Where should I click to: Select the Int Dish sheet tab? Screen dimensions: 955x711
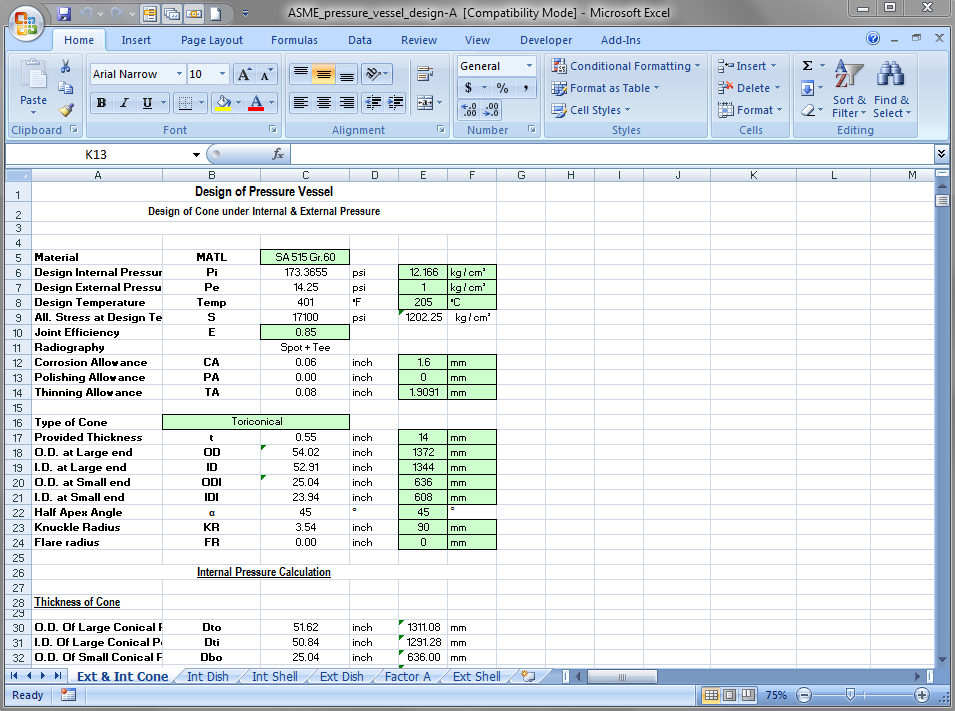click(206, 676)
